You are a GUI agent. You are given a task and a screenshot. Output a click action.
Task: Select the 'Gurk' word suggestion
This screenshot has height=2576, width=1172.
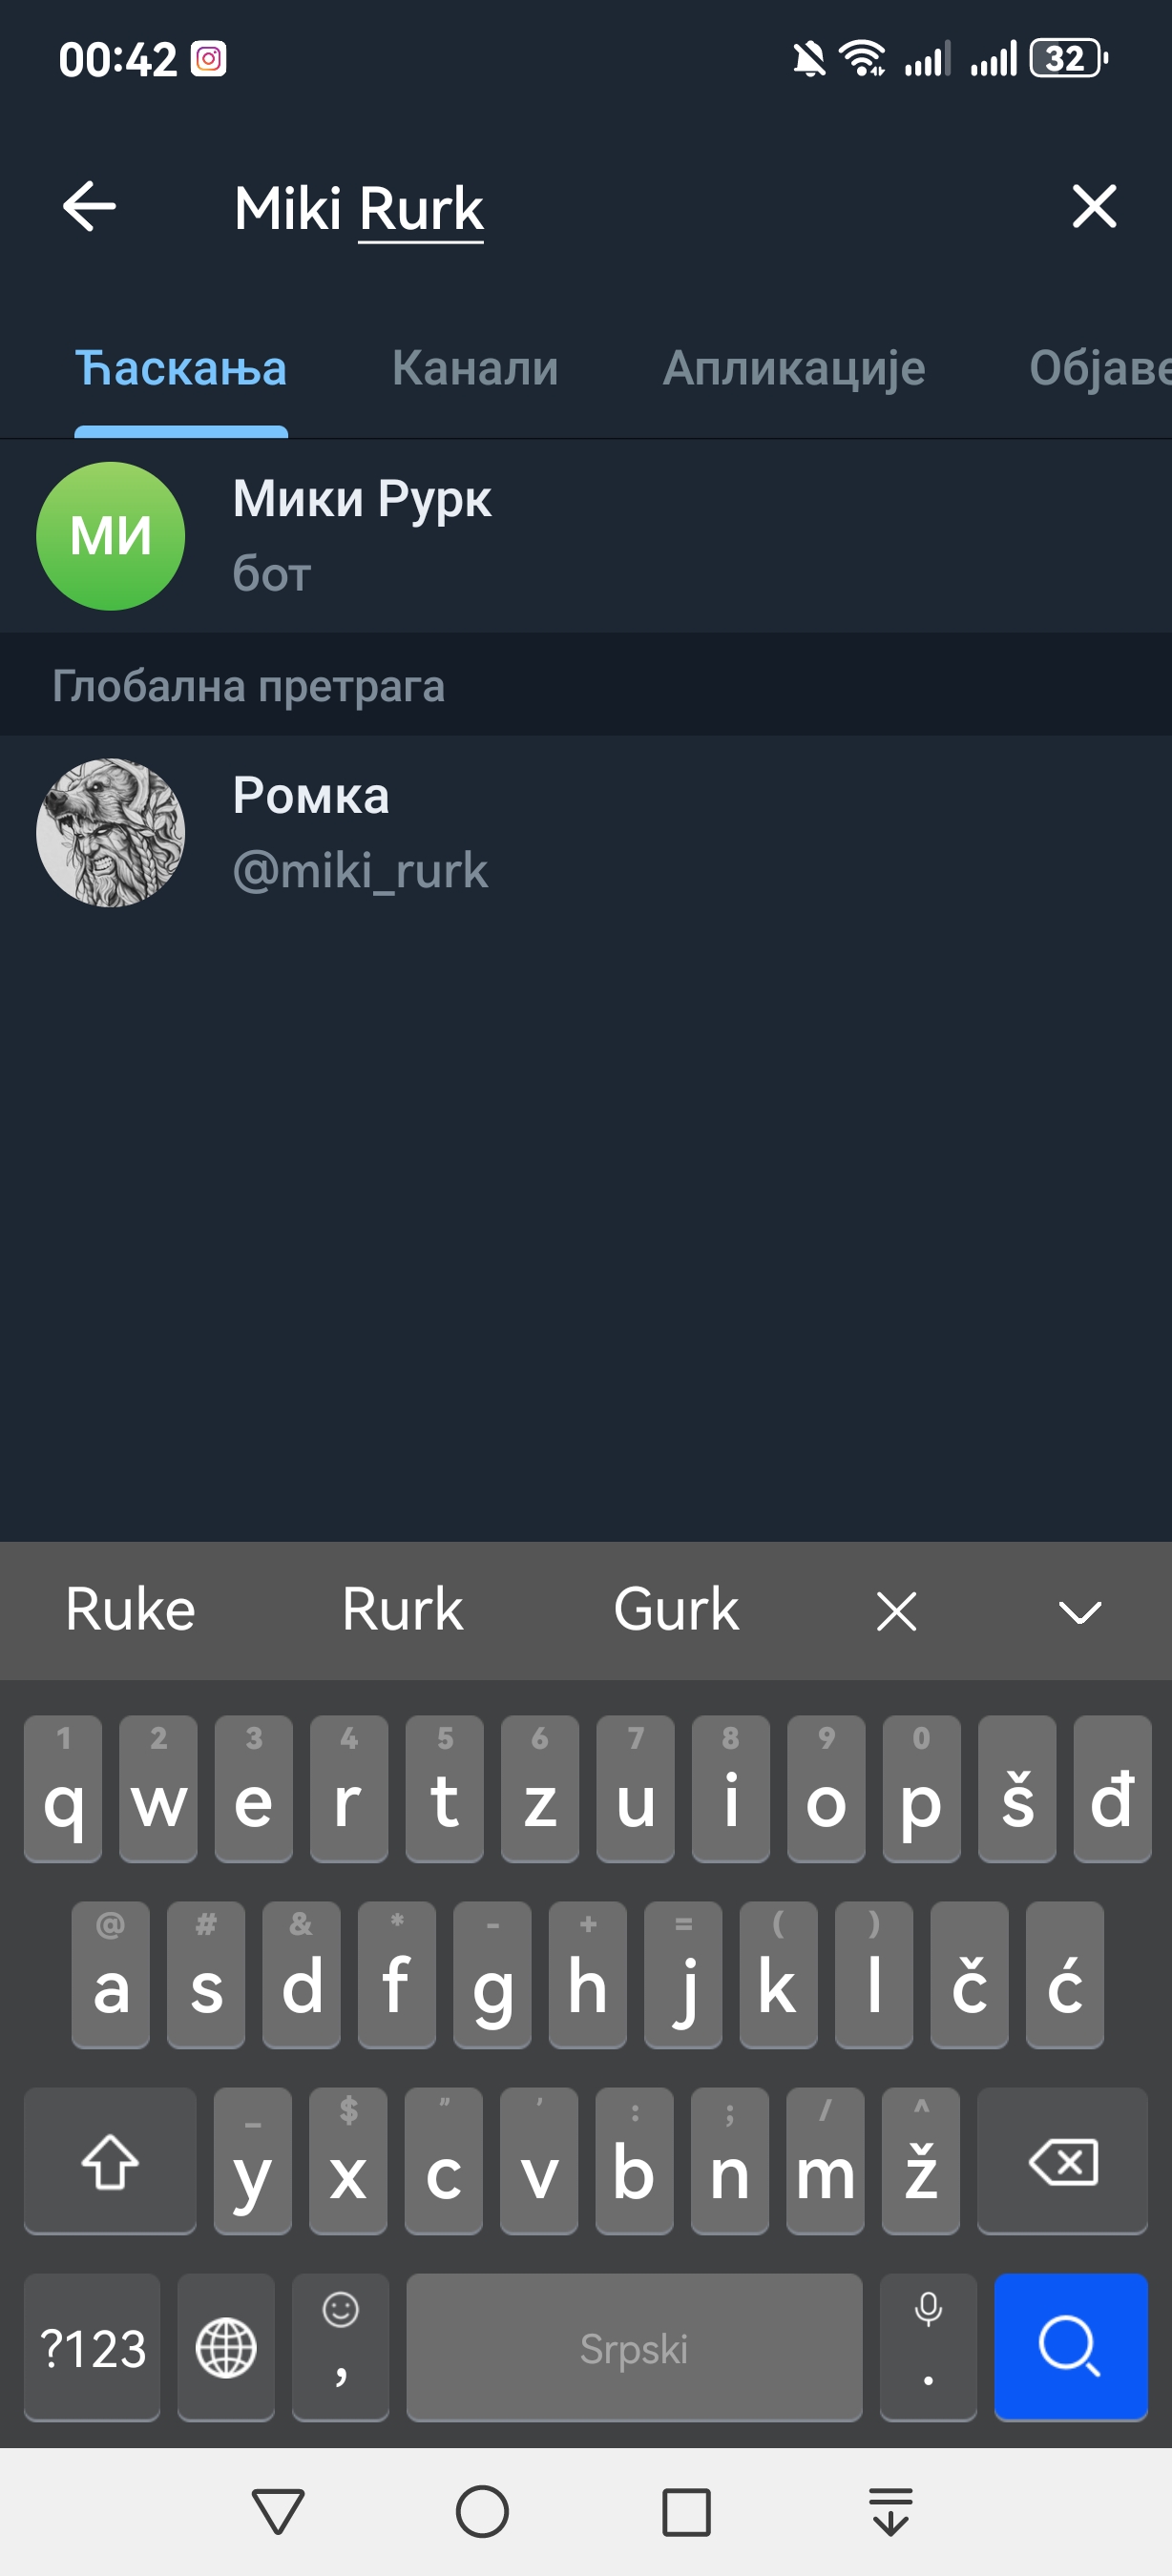point(676,1610)
